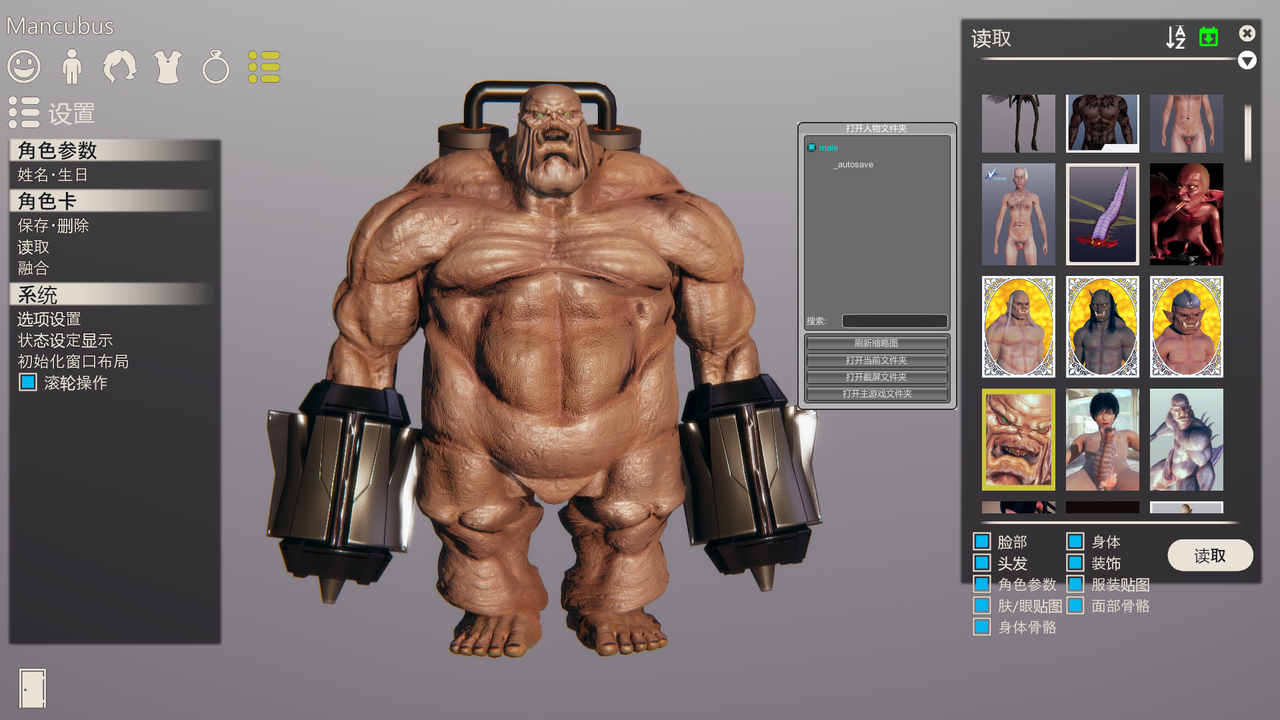Select the yellow settings list icon
This screenshot has height=720, width=1280.
click(x=264, y=67)
